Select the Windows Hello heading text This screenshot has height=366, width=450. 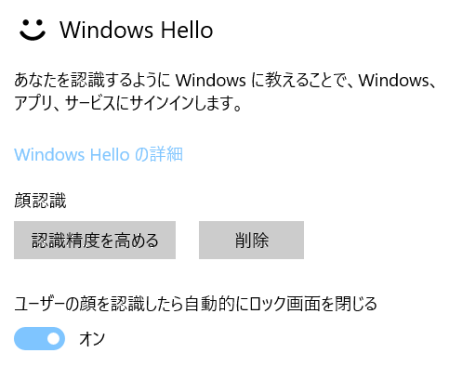(x=136, y=30)
